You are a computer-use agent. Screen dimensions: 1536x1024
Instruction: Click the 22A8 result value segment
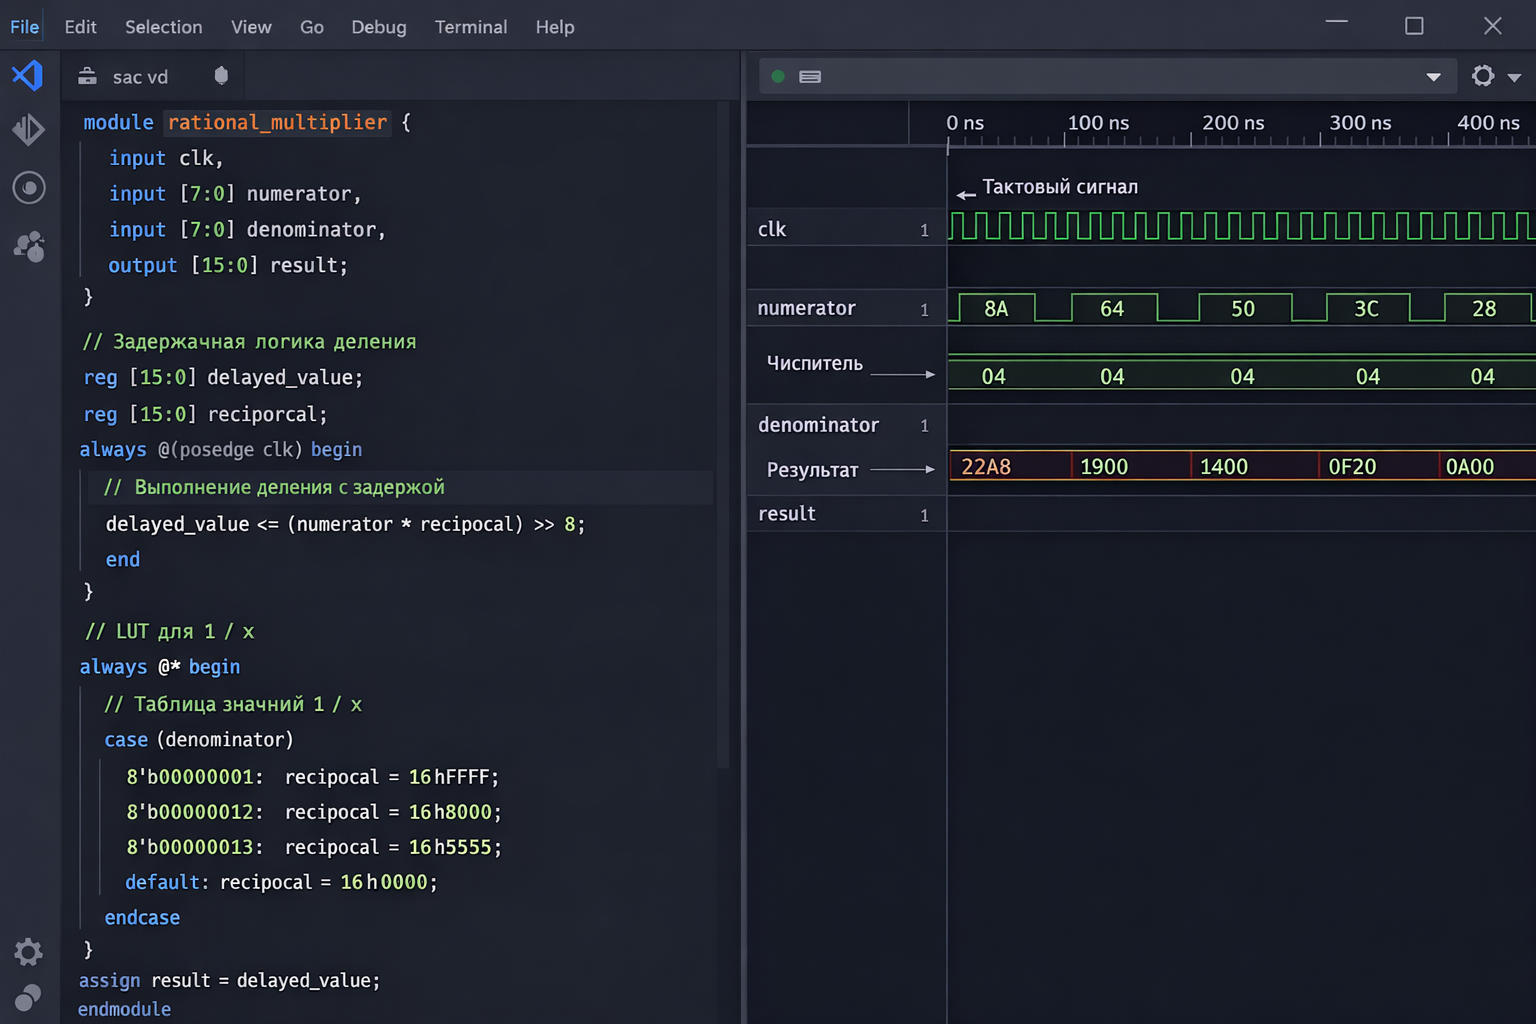(x=986, y=467)
